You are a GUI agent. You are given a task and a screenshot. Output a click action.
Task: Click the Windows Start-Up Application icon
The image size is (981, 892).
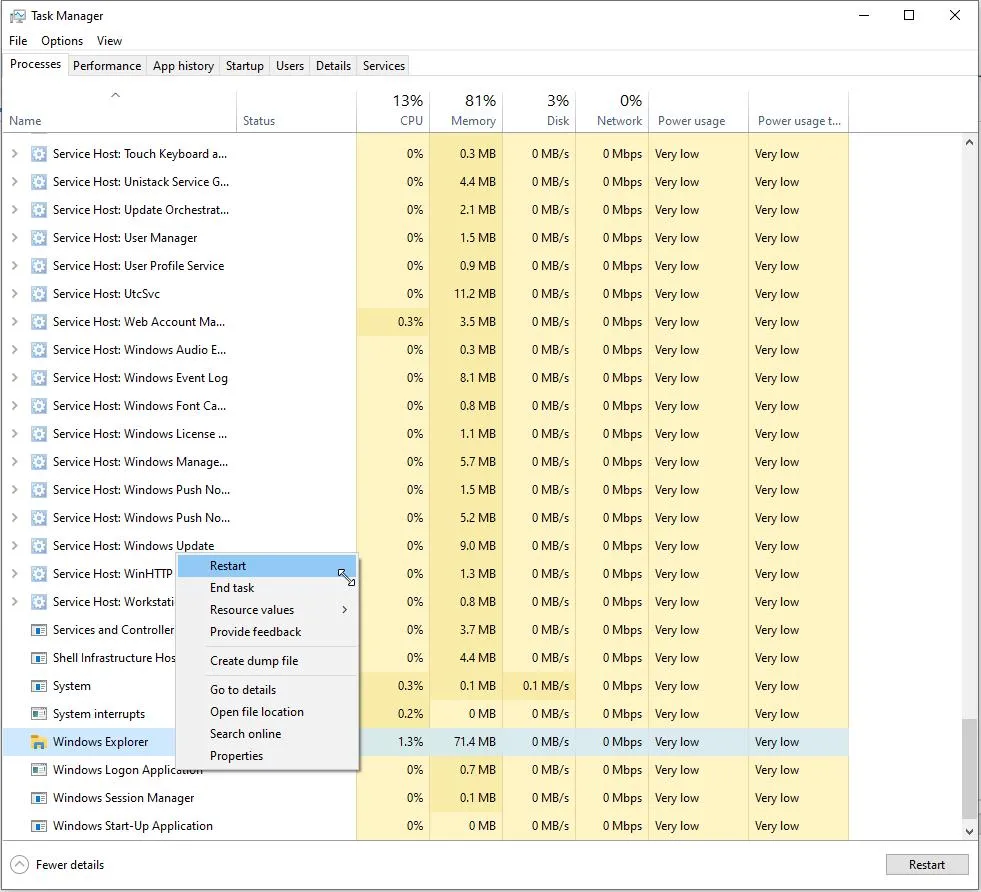(39, 826)
